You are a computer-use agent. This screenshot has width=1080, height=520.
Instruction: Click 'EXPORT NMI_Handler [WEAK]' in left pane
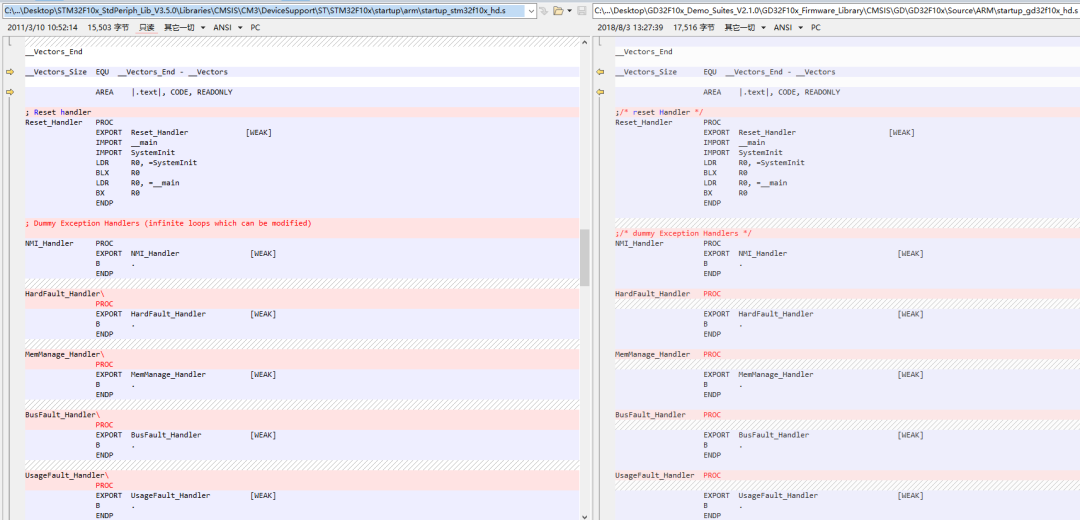[x=186, y=253]
